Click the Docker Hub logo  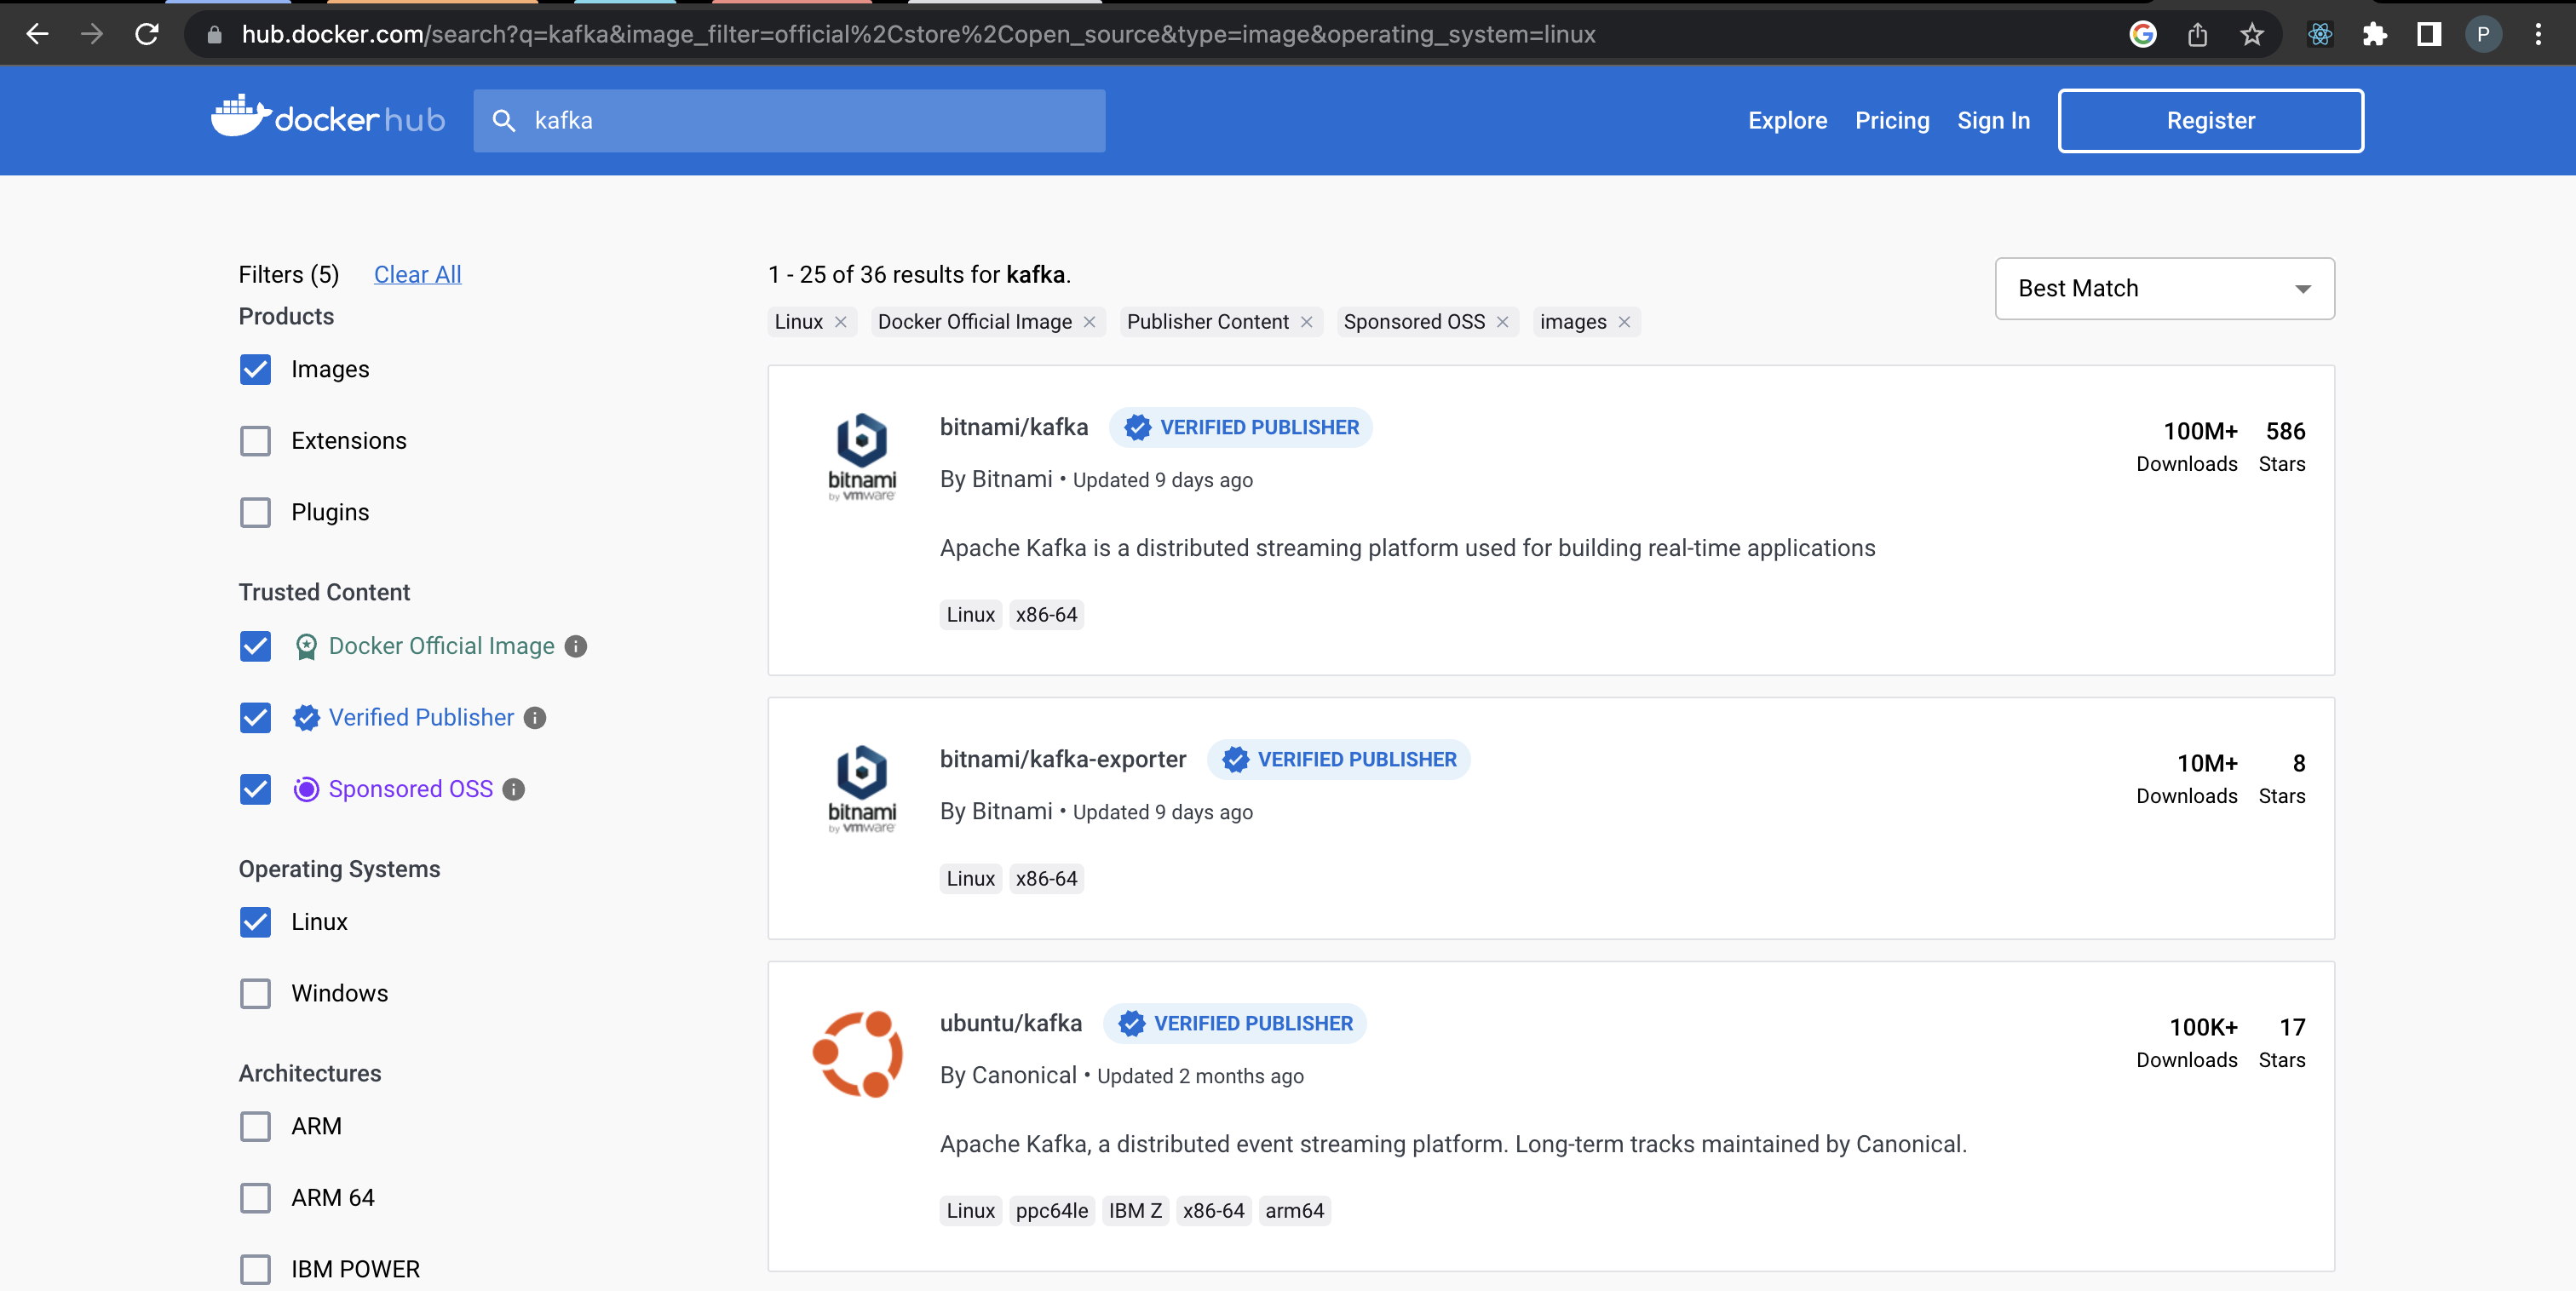pyautogui.click(x=328, y=120)
